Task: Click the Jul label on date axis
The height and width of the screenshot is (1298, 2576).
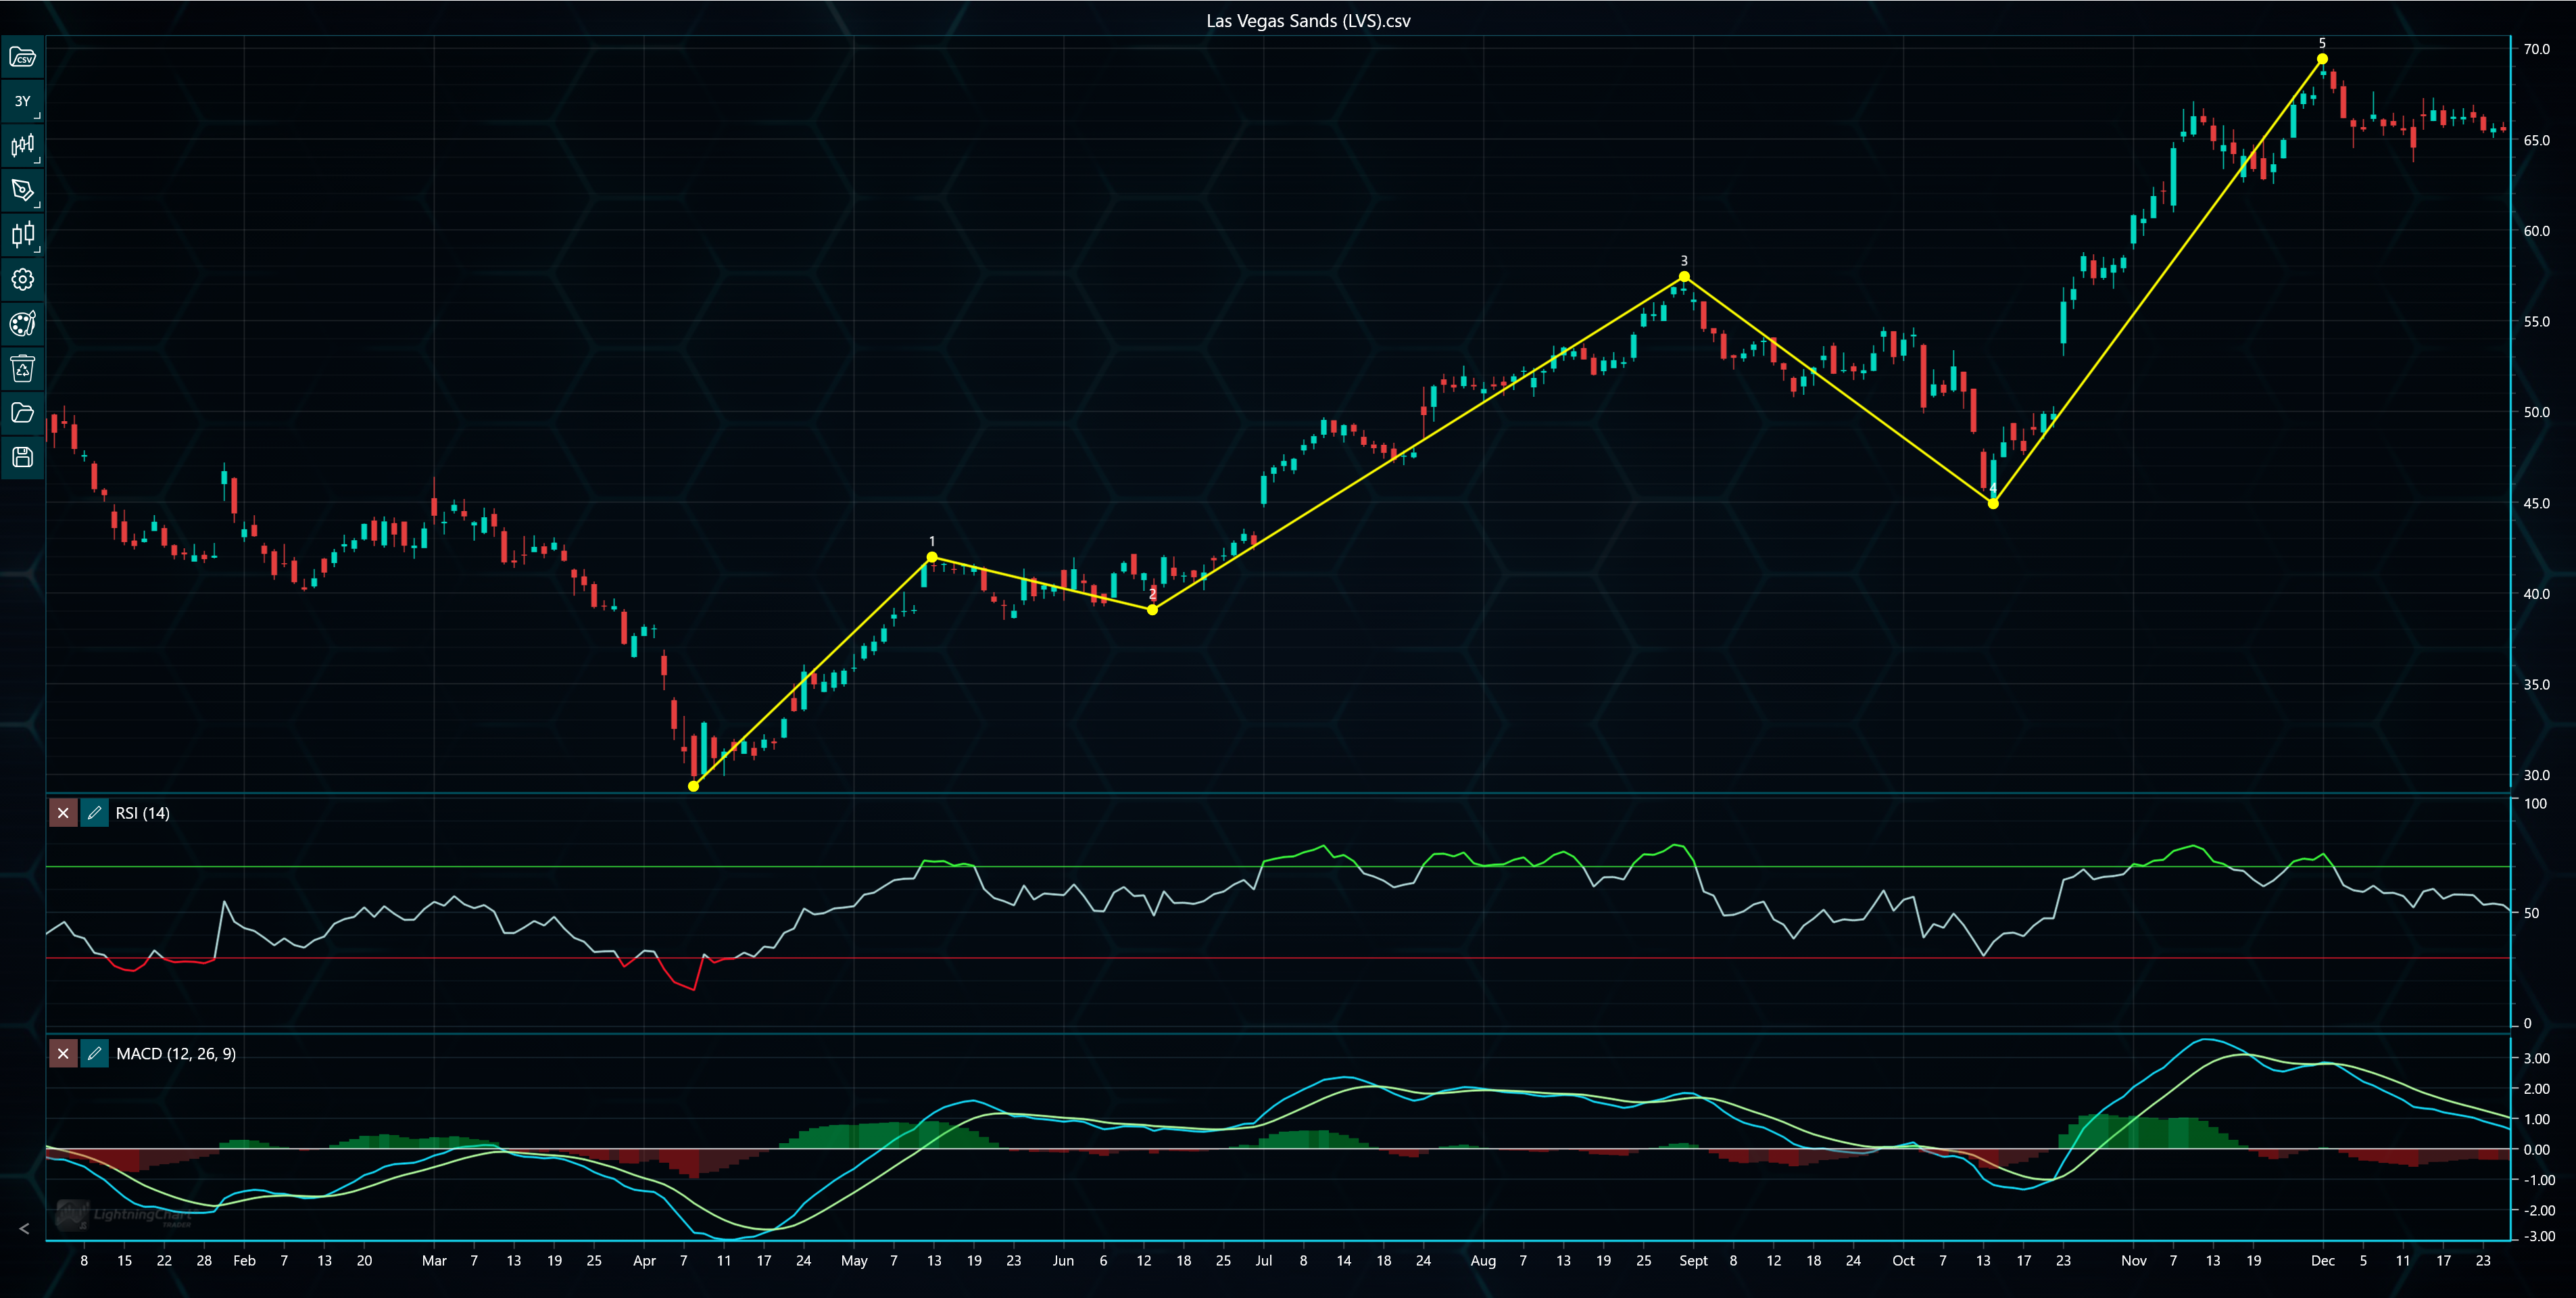Action: tap(1263, 1261)
